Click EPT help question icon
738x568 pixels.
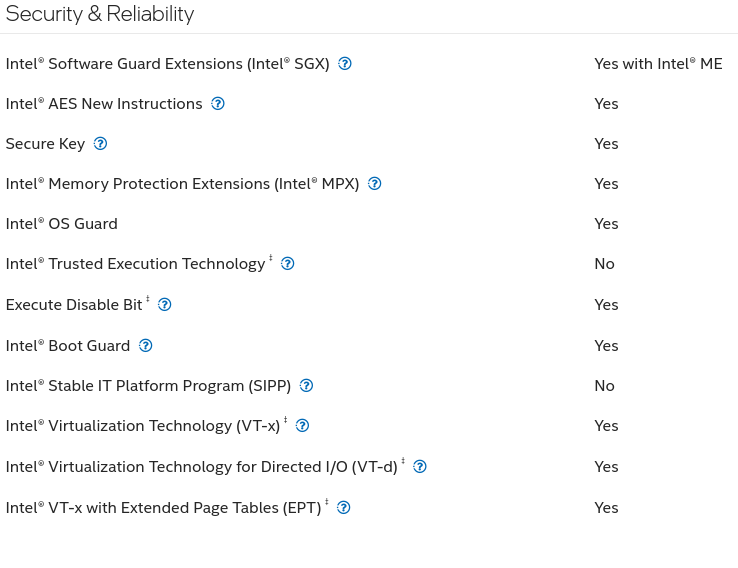coord(344,507)
